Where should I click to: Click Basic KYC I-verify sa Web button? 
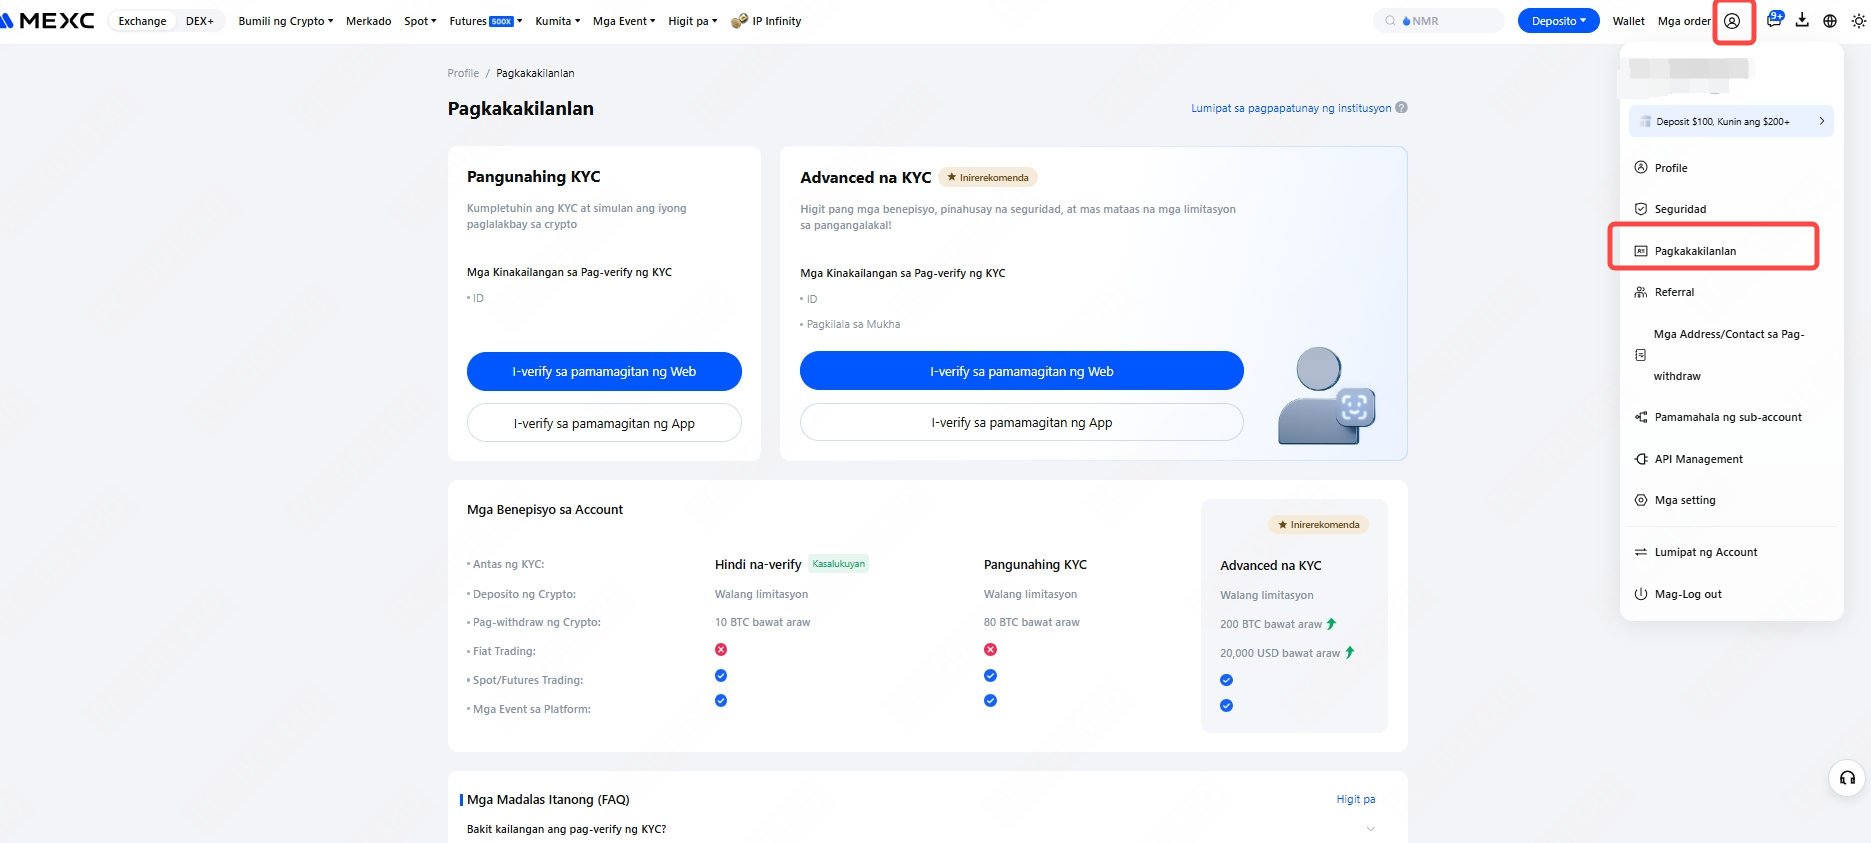click(604, 371)
